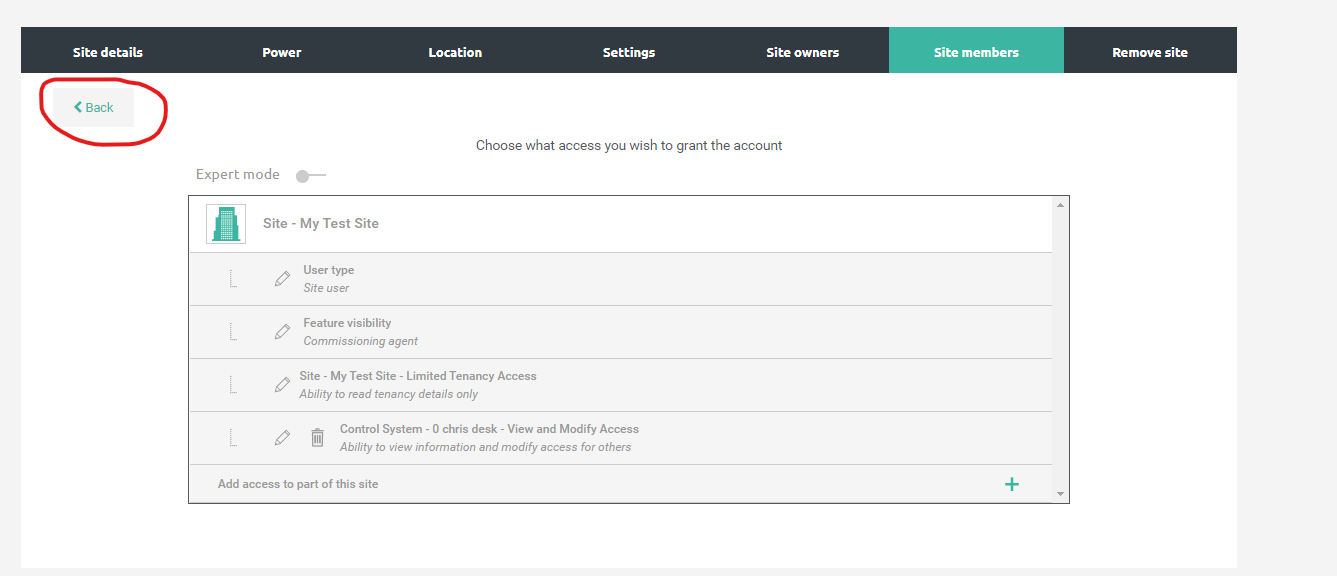
Task: Click the green building site icon
Action: click(226, 224)
